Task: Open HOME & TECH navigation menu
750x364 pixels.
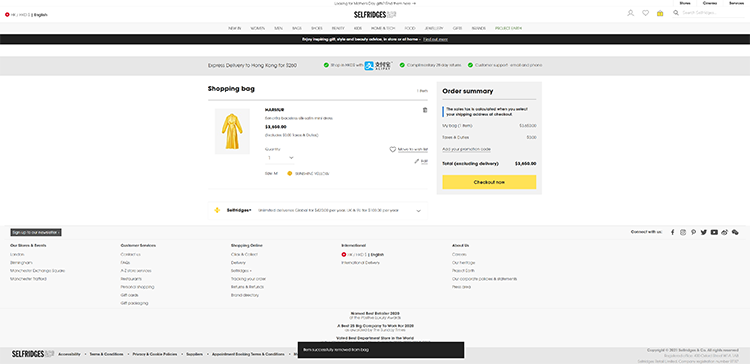Action: click(x=383, y=29)
